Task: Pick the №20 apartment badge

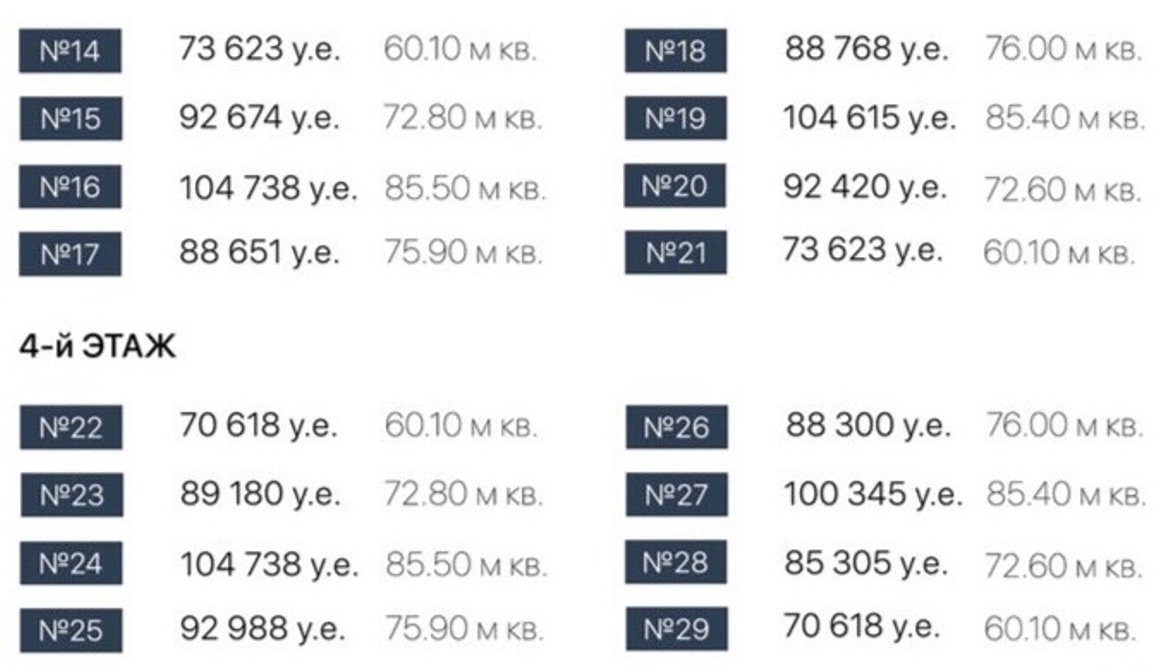Action: point(676,187)
